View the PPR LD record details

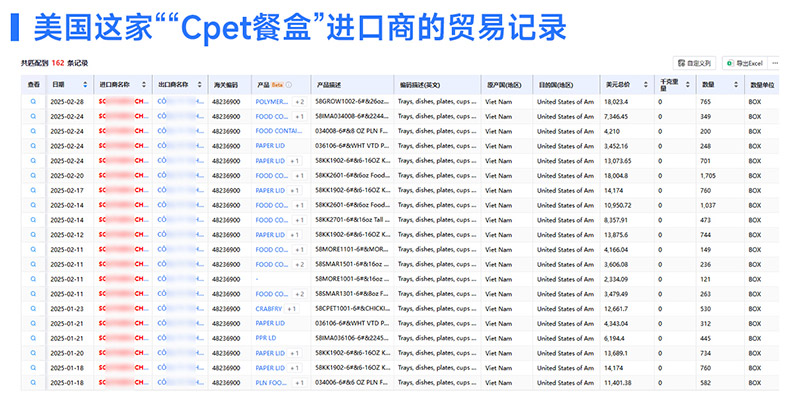(x=34, y=338)
